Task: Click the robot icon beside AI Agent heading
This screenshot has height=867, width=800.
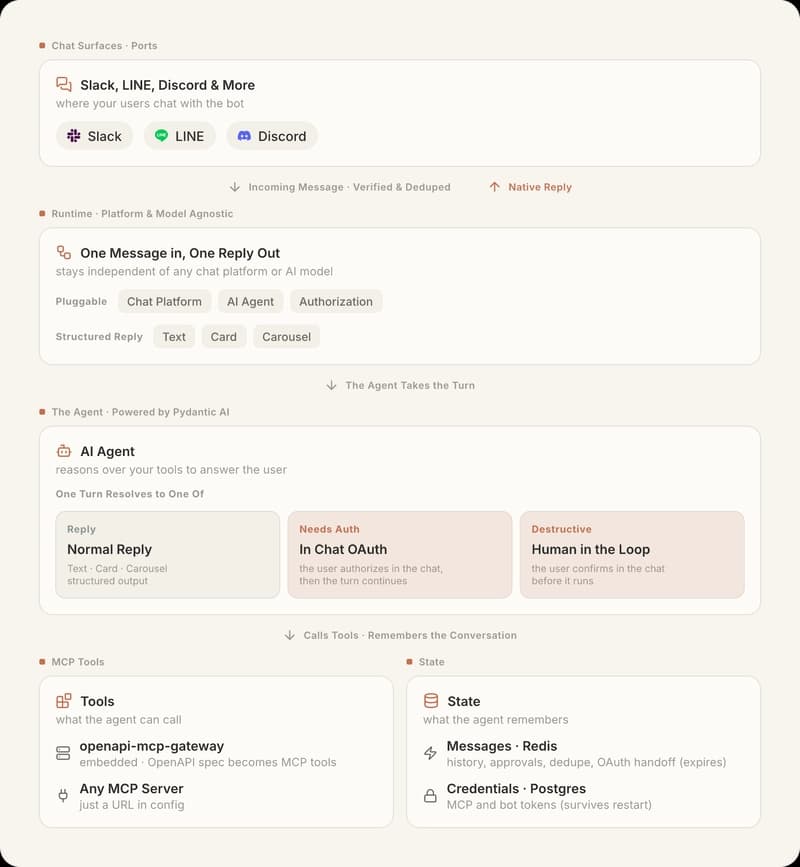Action: click(64, 451)
